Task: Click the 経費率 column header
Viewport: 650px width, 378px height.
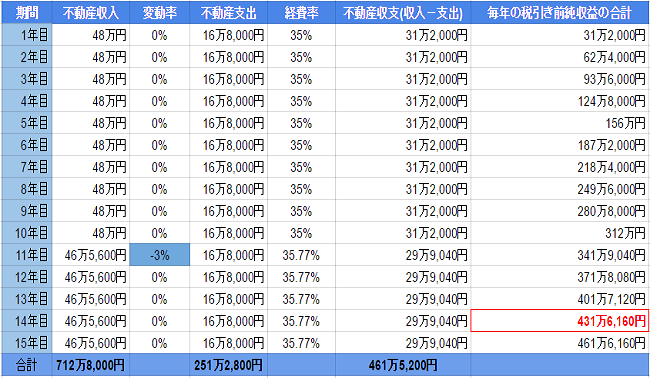Action: tap(301, 12)
